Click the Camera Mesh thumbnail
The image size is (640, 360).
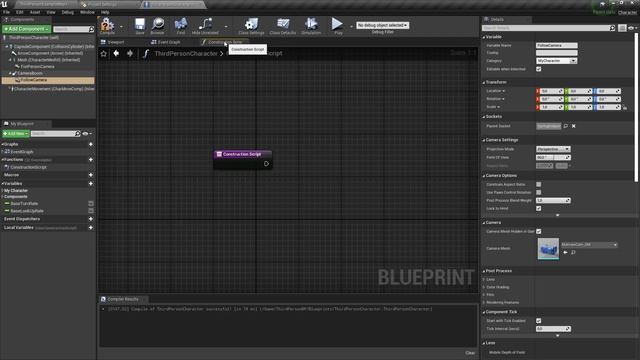coord(548,249)
